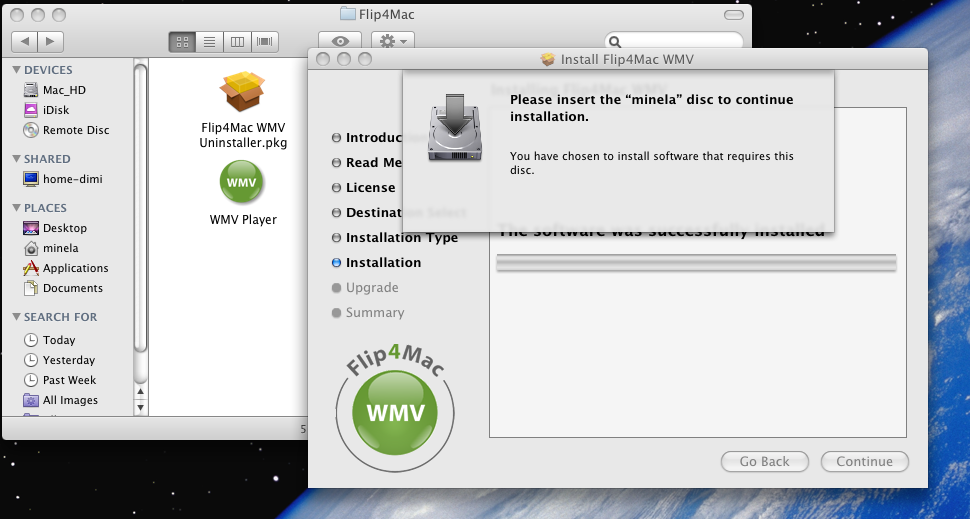The image size is (970, 519).
Task: Open Flip4Mac WMV Uninstaller.pkg package icon
Action: click(x=242, y=92)
